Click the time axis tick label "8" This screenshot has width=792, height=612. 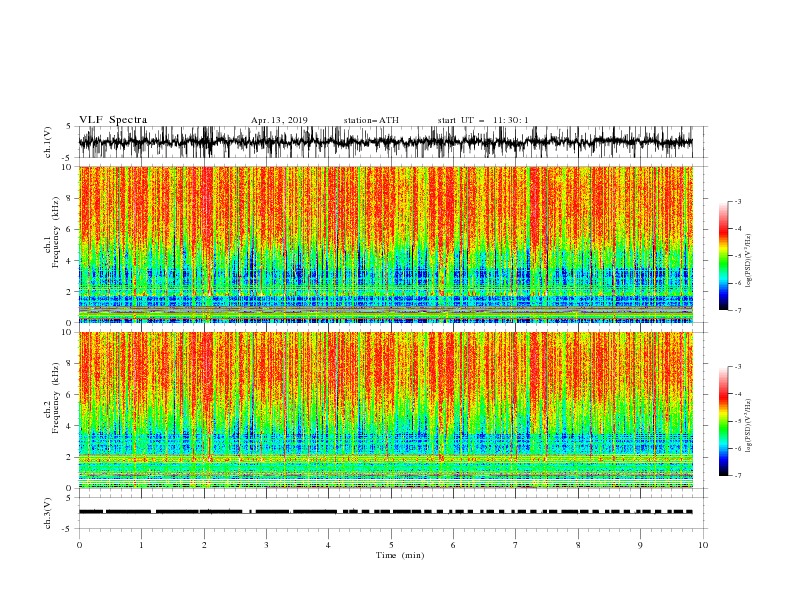578,545
